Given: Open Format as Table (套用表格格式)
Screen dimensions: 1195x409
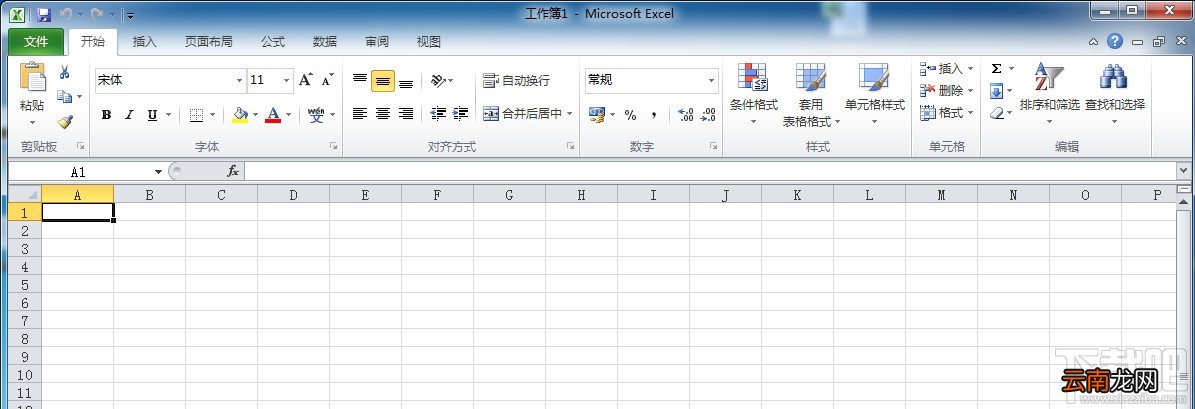Looking at the screenshot, I should point(811,95).
